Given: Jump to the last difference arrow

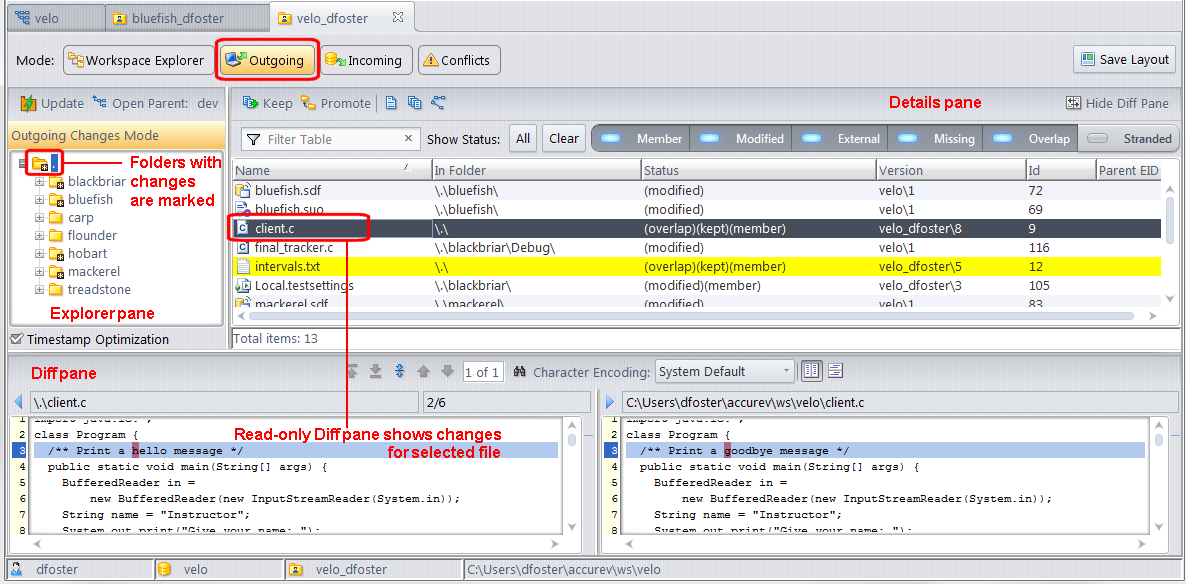Looking at the screenshot, I should point(376,372).
